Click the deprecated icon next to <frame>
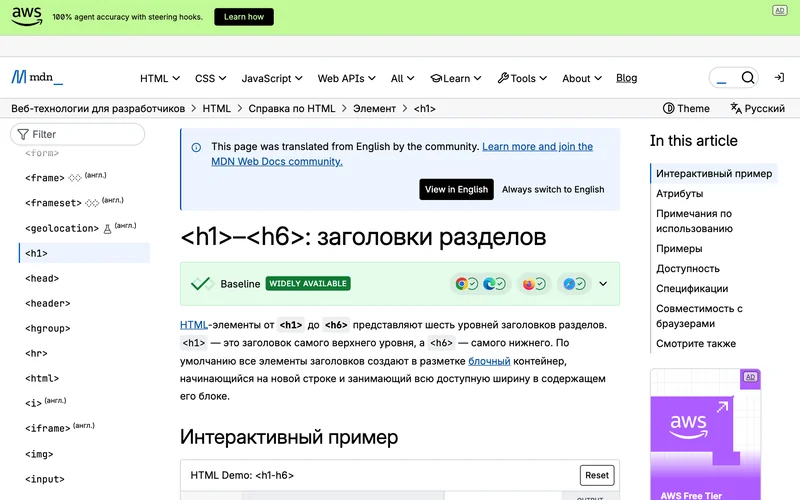 click(75, 178)
